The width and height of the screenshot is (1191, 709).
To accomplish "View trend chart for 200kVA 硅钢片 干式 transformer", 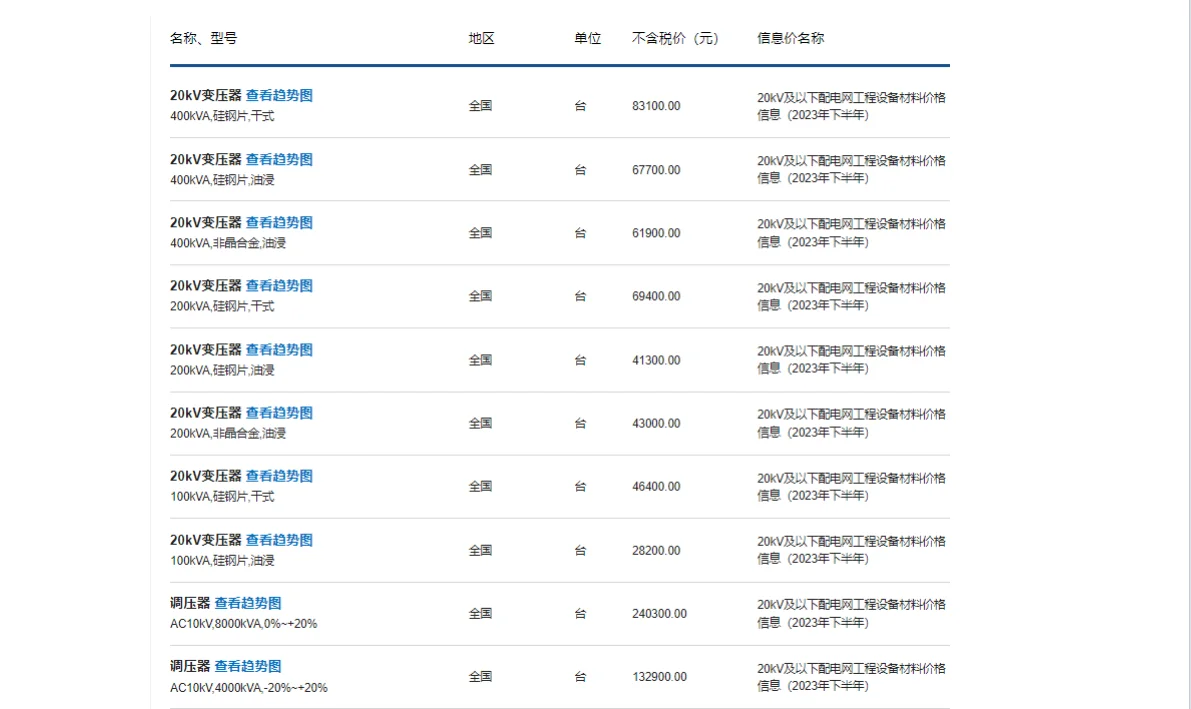I will click(x=279, y=285).
